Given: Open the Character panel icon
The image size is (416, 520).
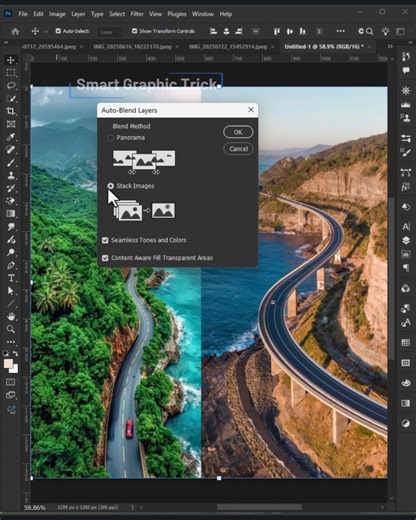Looking at the screenshot, I should pos(406,227).
